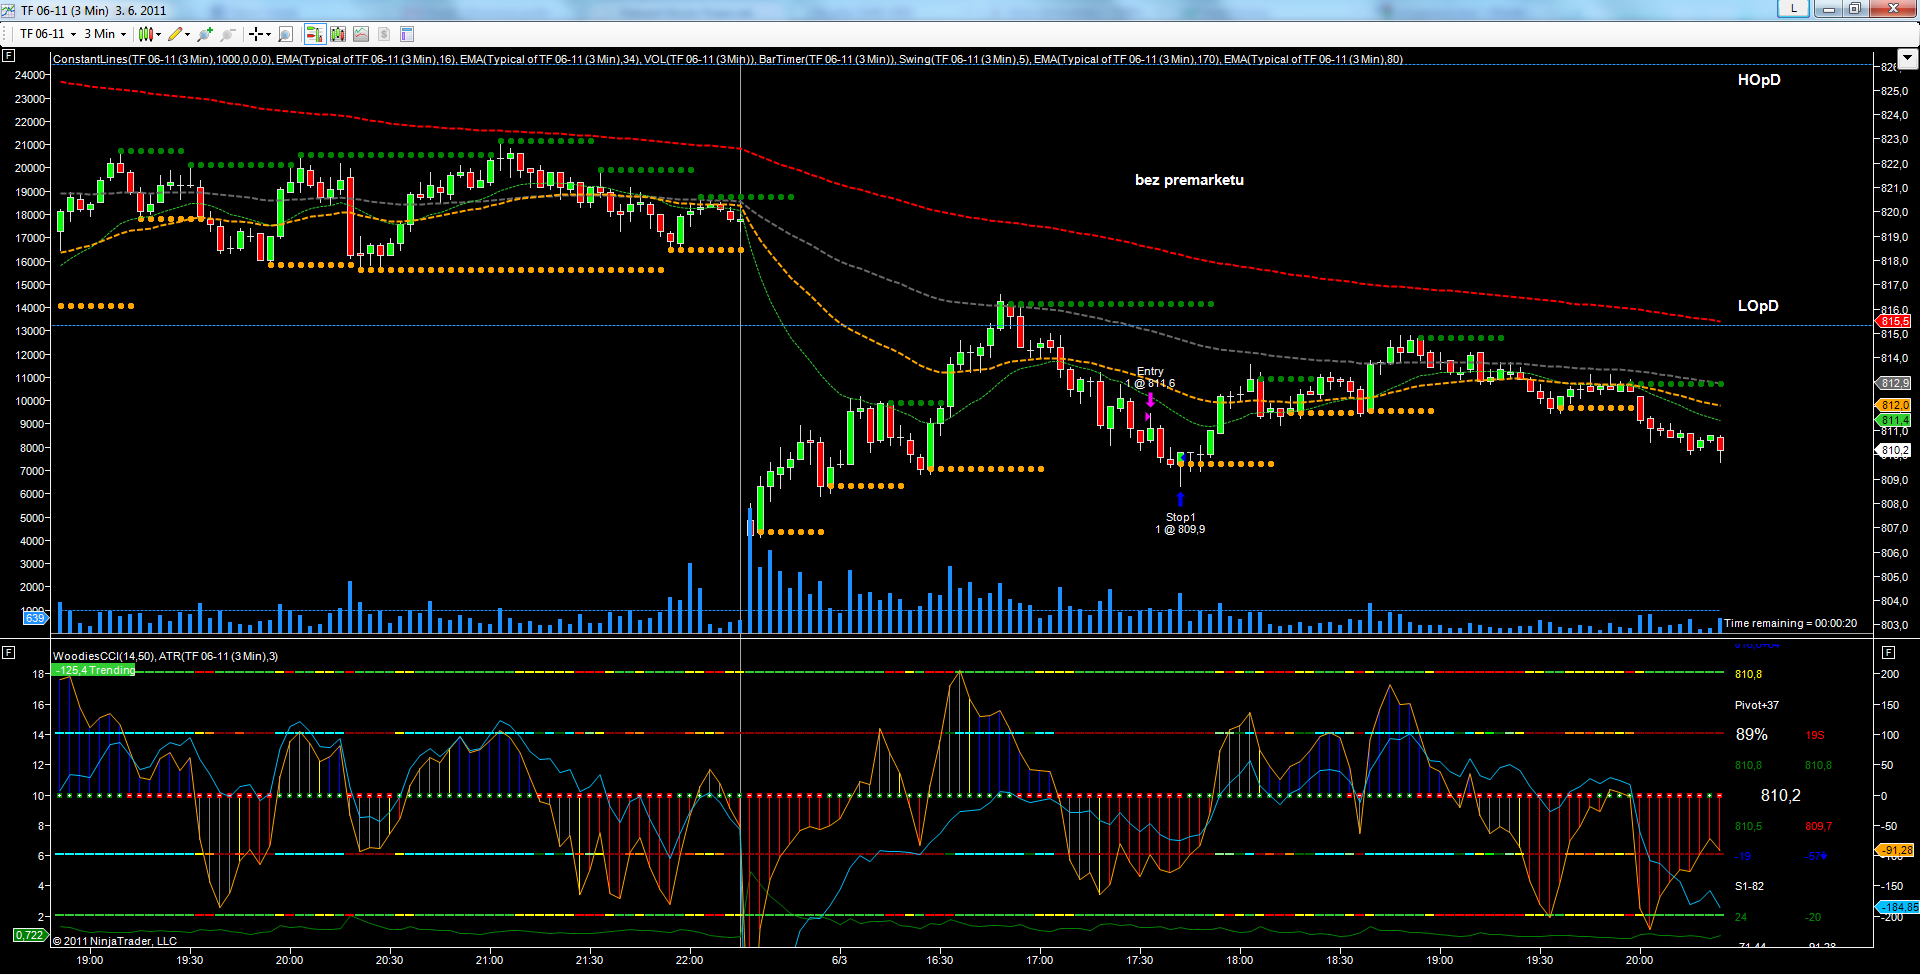Viewport: 1920px width, 975px height.
Task: Open the Indicators dialog
Action: click(x=361, y=34)
